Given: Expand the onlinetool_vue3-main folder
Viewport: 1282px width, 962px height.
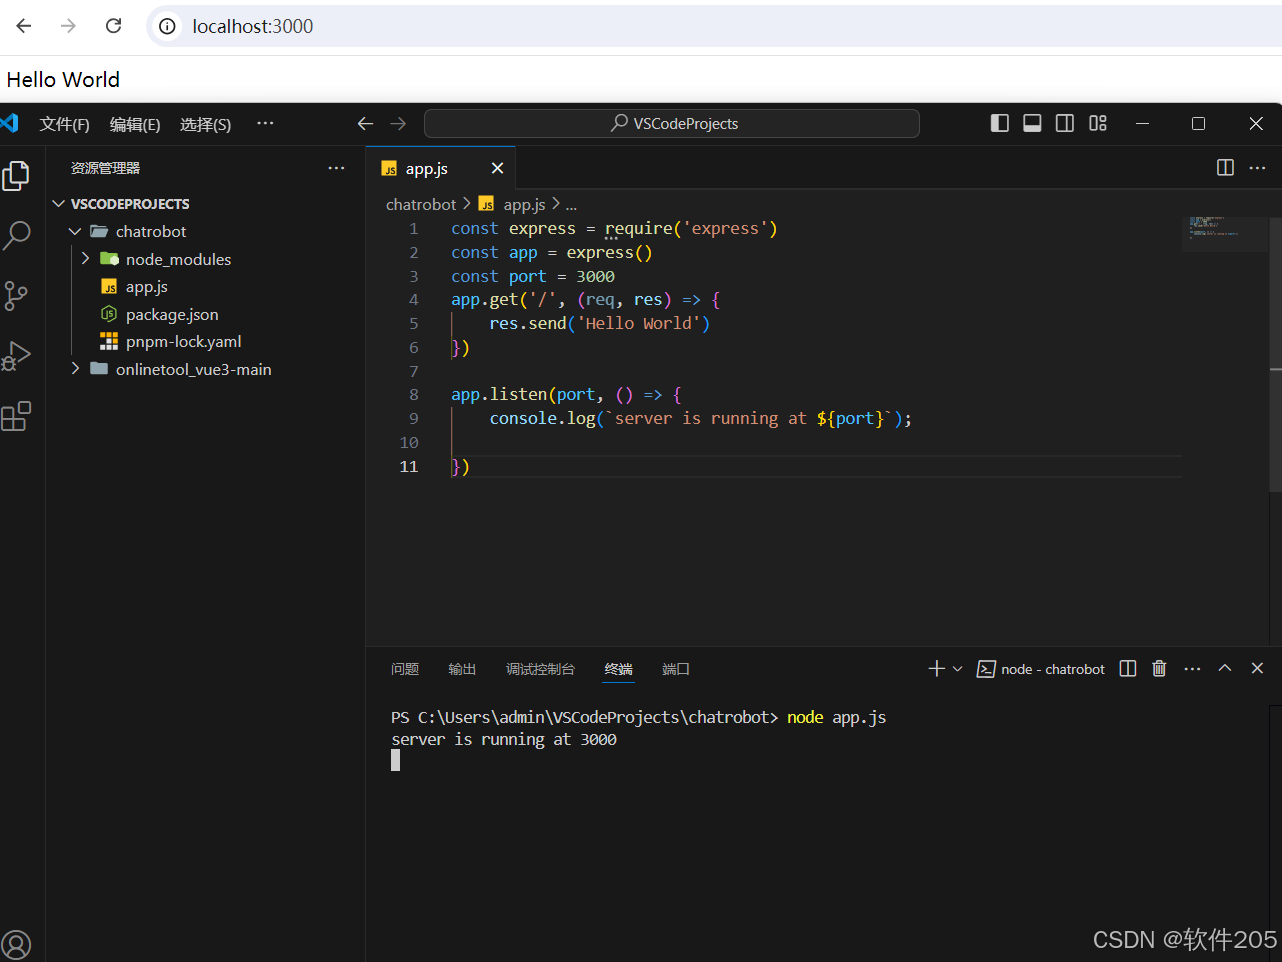Looking at the screenshot, I should click(x=75, y=369).
